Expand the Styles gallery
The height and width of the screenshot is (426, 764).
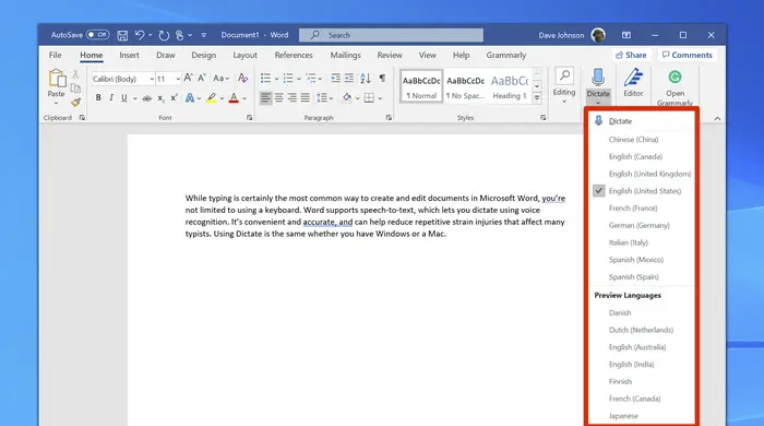[x=536, y=98]
